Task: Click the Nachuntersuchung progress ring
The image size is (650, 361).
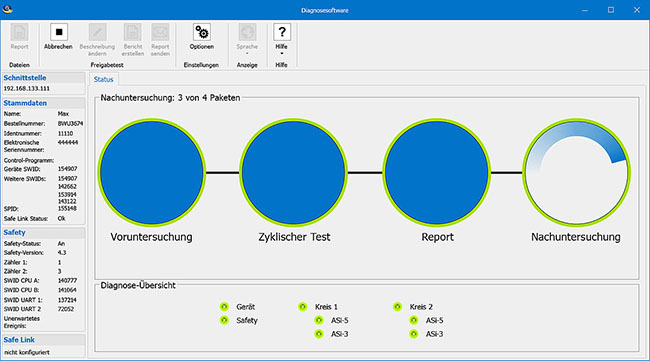Action: click(577, 172)
